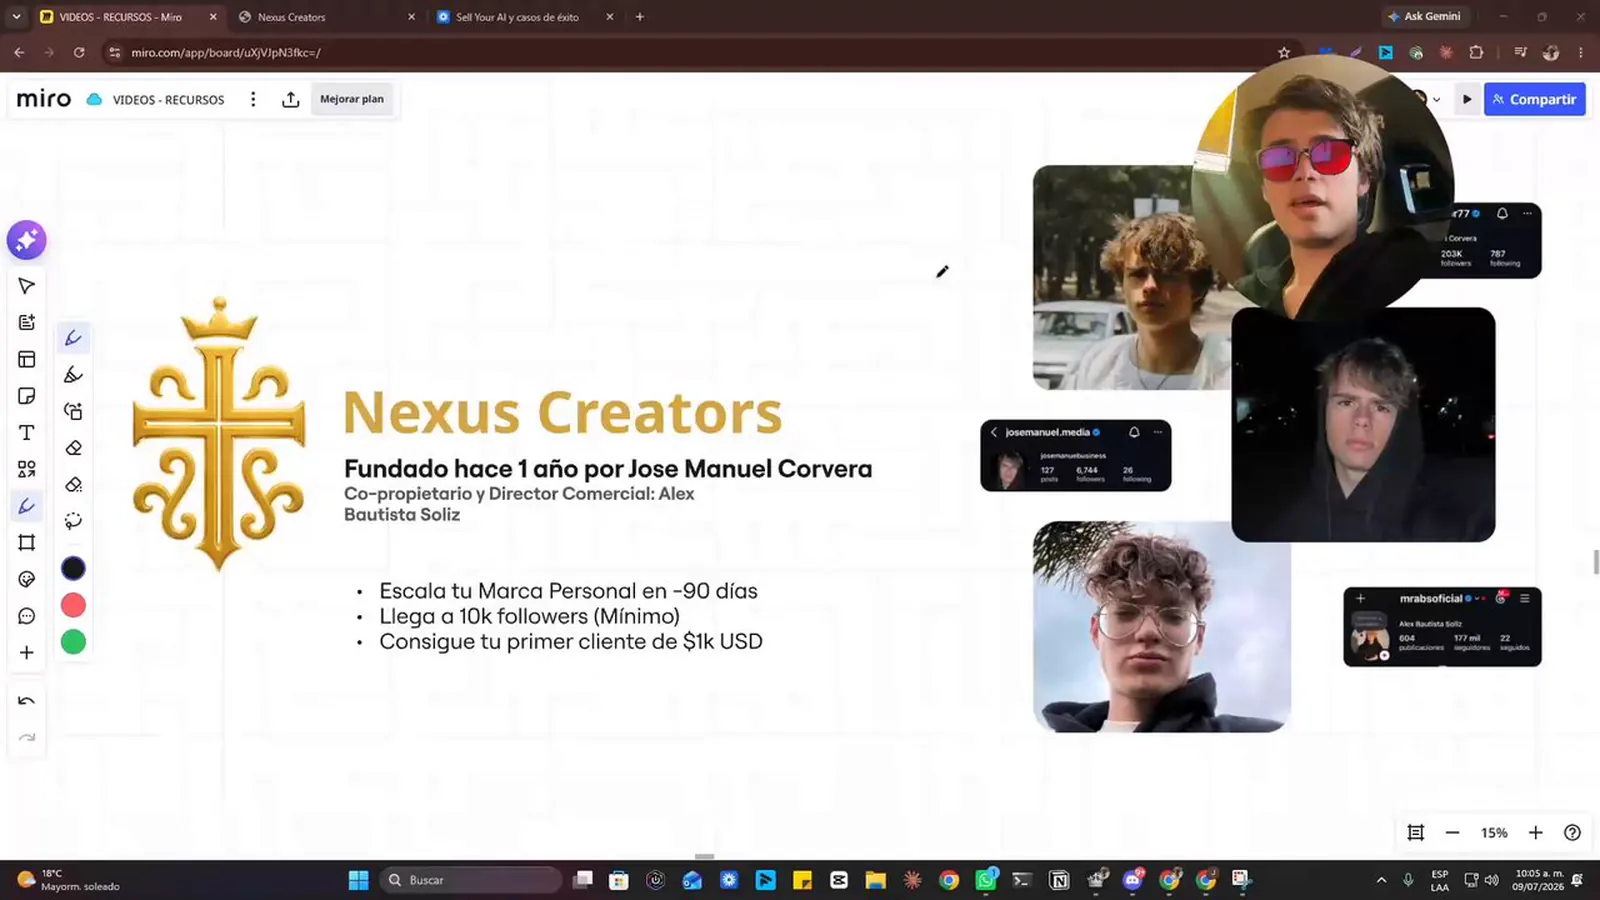Pick the red pen color

click(x=73, y=605)
